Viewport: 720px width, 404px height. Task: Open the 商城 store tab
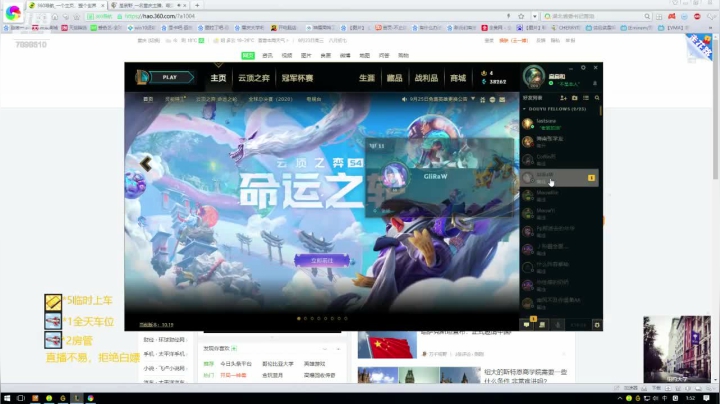pyautogui.click(x=458, y=78)
